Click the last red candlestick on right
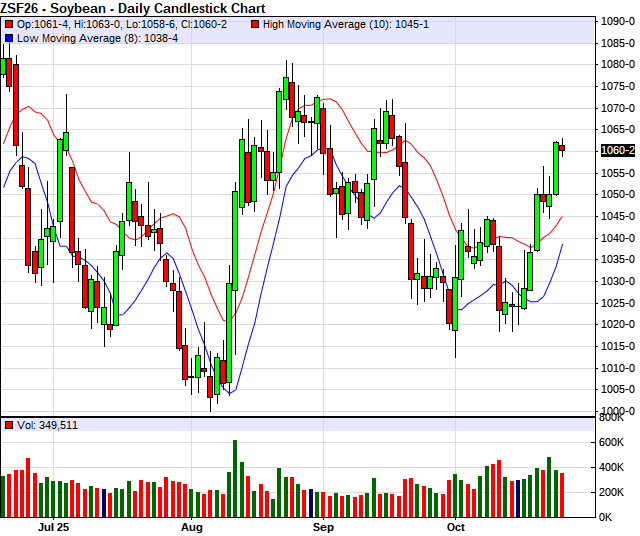Image resolution: width=640 pixels, height=536 pixels. [x=562, y=148]
